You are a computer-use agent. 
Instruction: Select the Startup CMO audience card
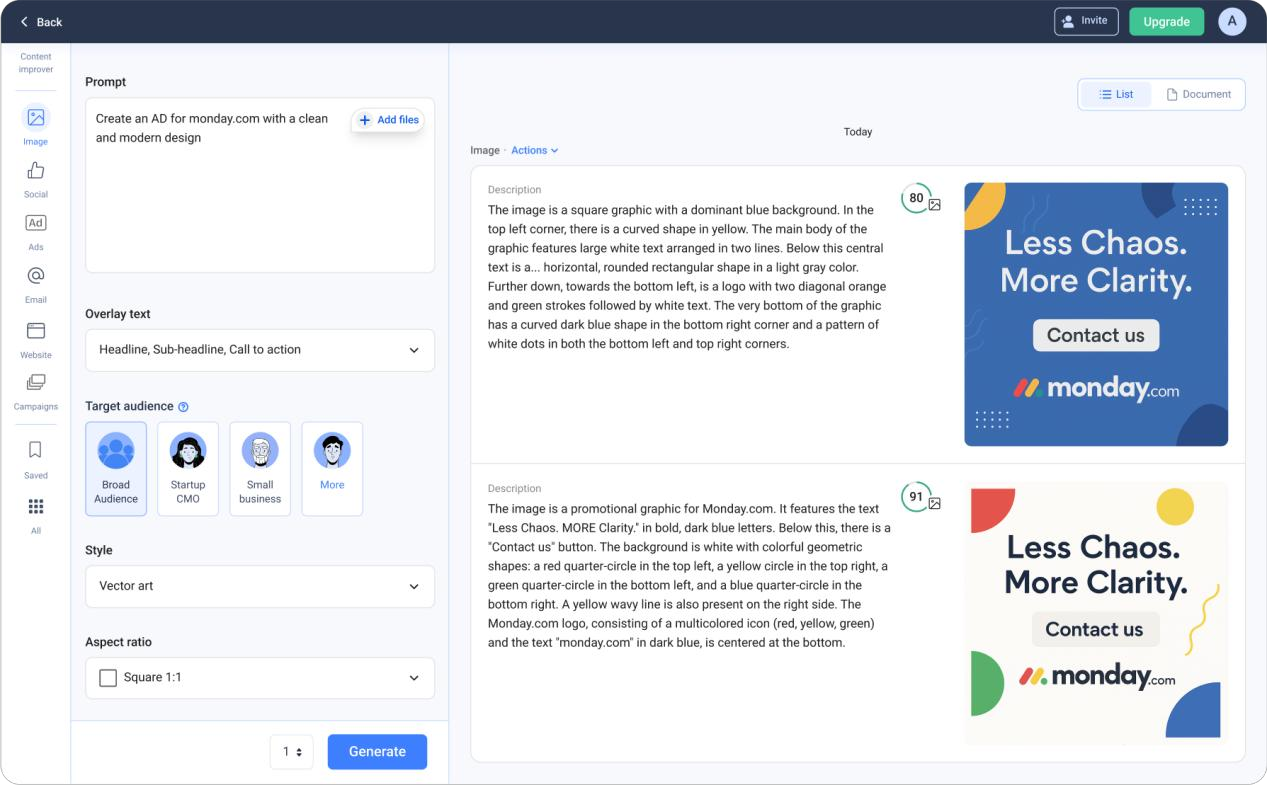point(188,469)
